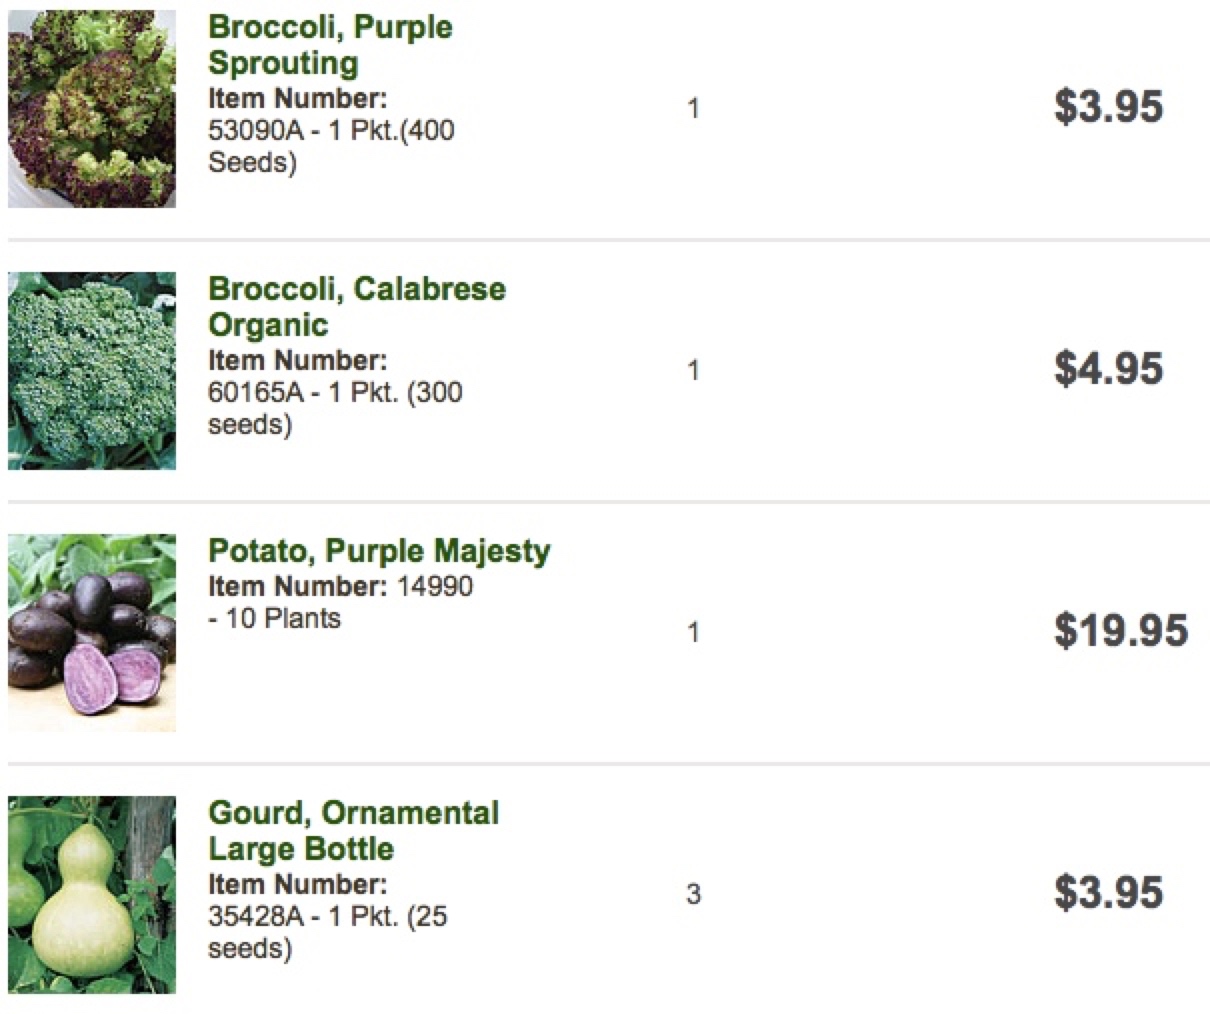Screen dimensions: 1210x1014
Task: Follow the "Broccoli, Calabrese Organic" link
Action: pyautogui.click(x=356, y=306)
